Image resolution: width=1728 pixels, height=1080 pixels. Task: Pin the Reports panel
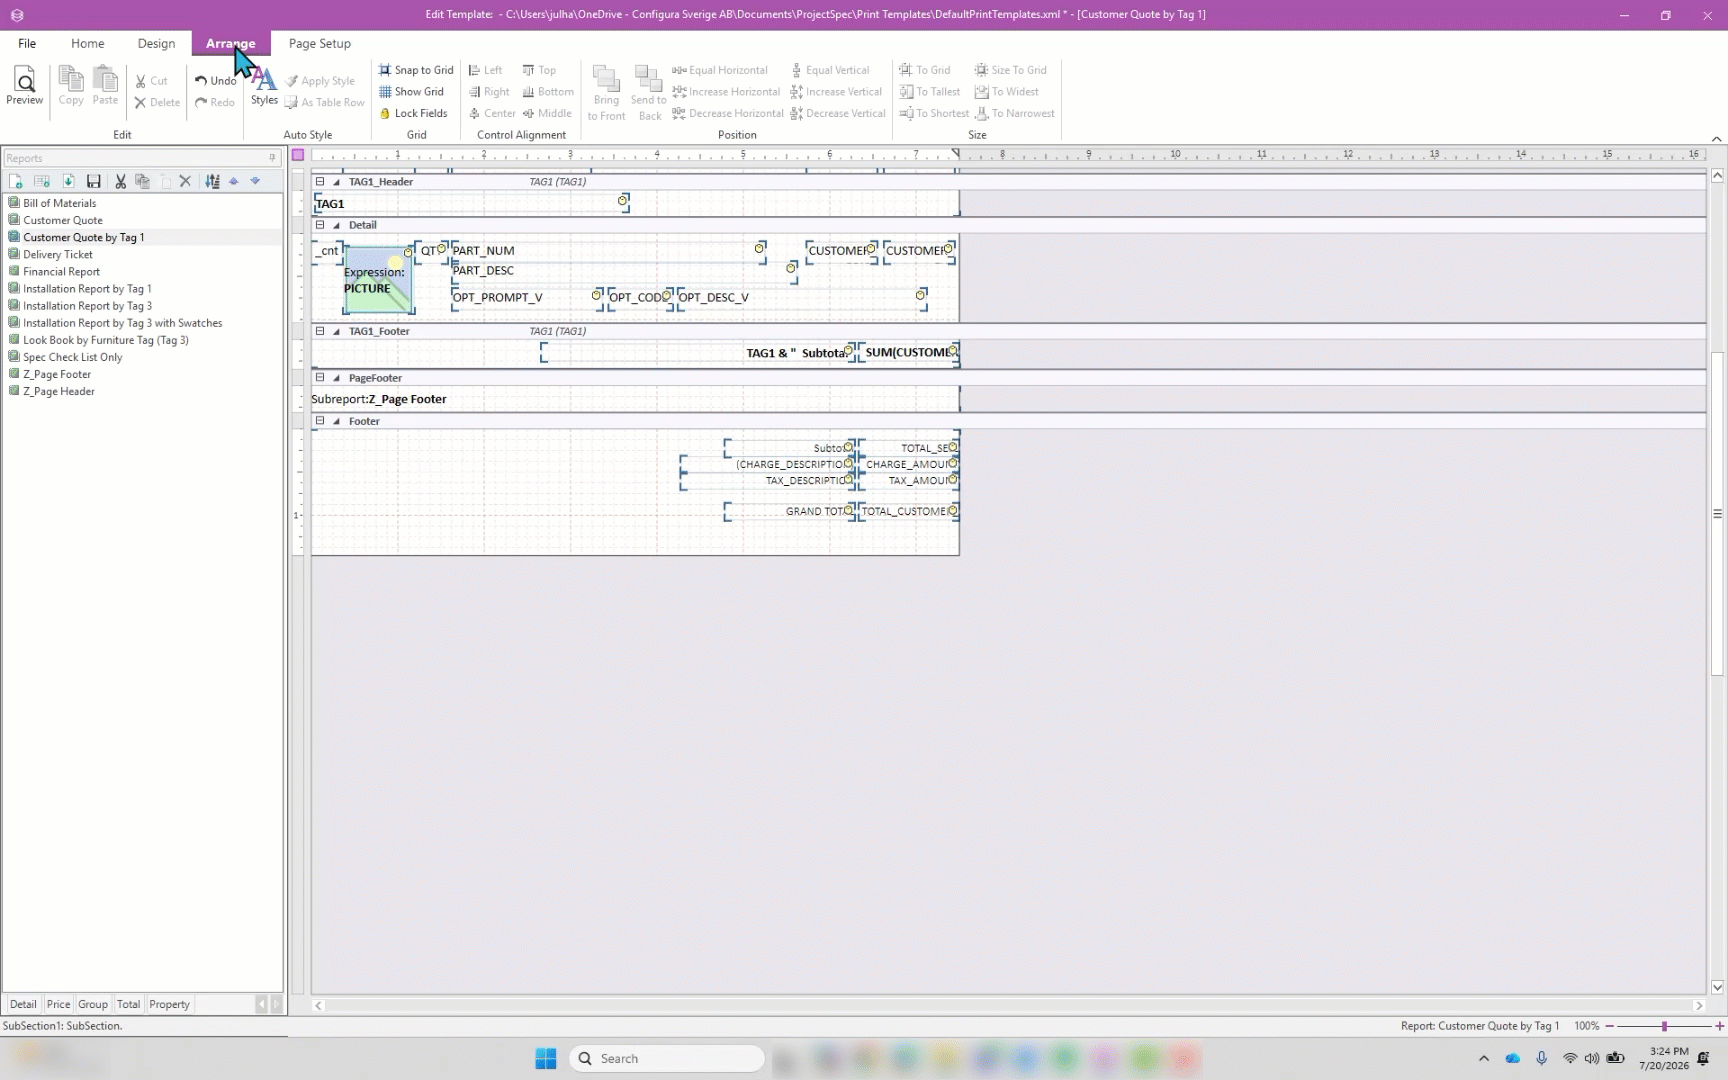(272, 158)
